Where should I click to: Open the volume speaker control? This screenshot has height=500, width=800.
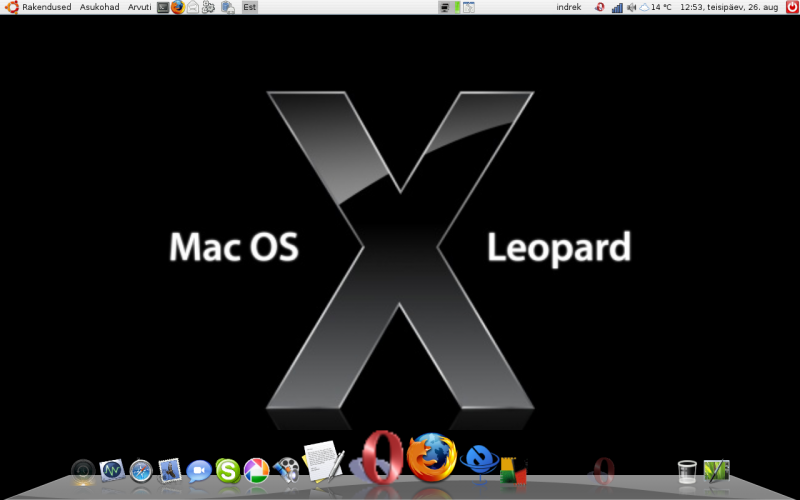[x=631, y=7]
